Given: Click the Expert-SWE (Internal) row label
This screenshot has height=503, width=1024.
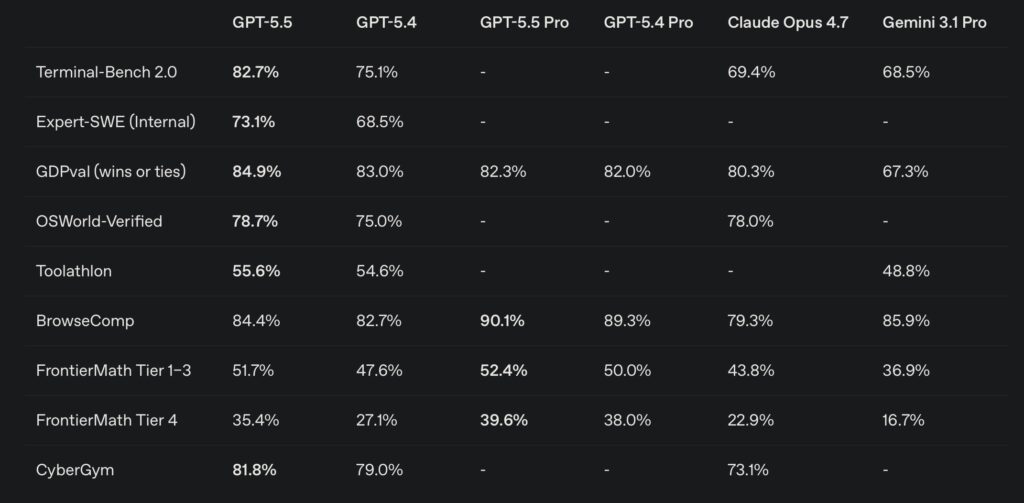Looking at the screenshot, I should (115, 122).
